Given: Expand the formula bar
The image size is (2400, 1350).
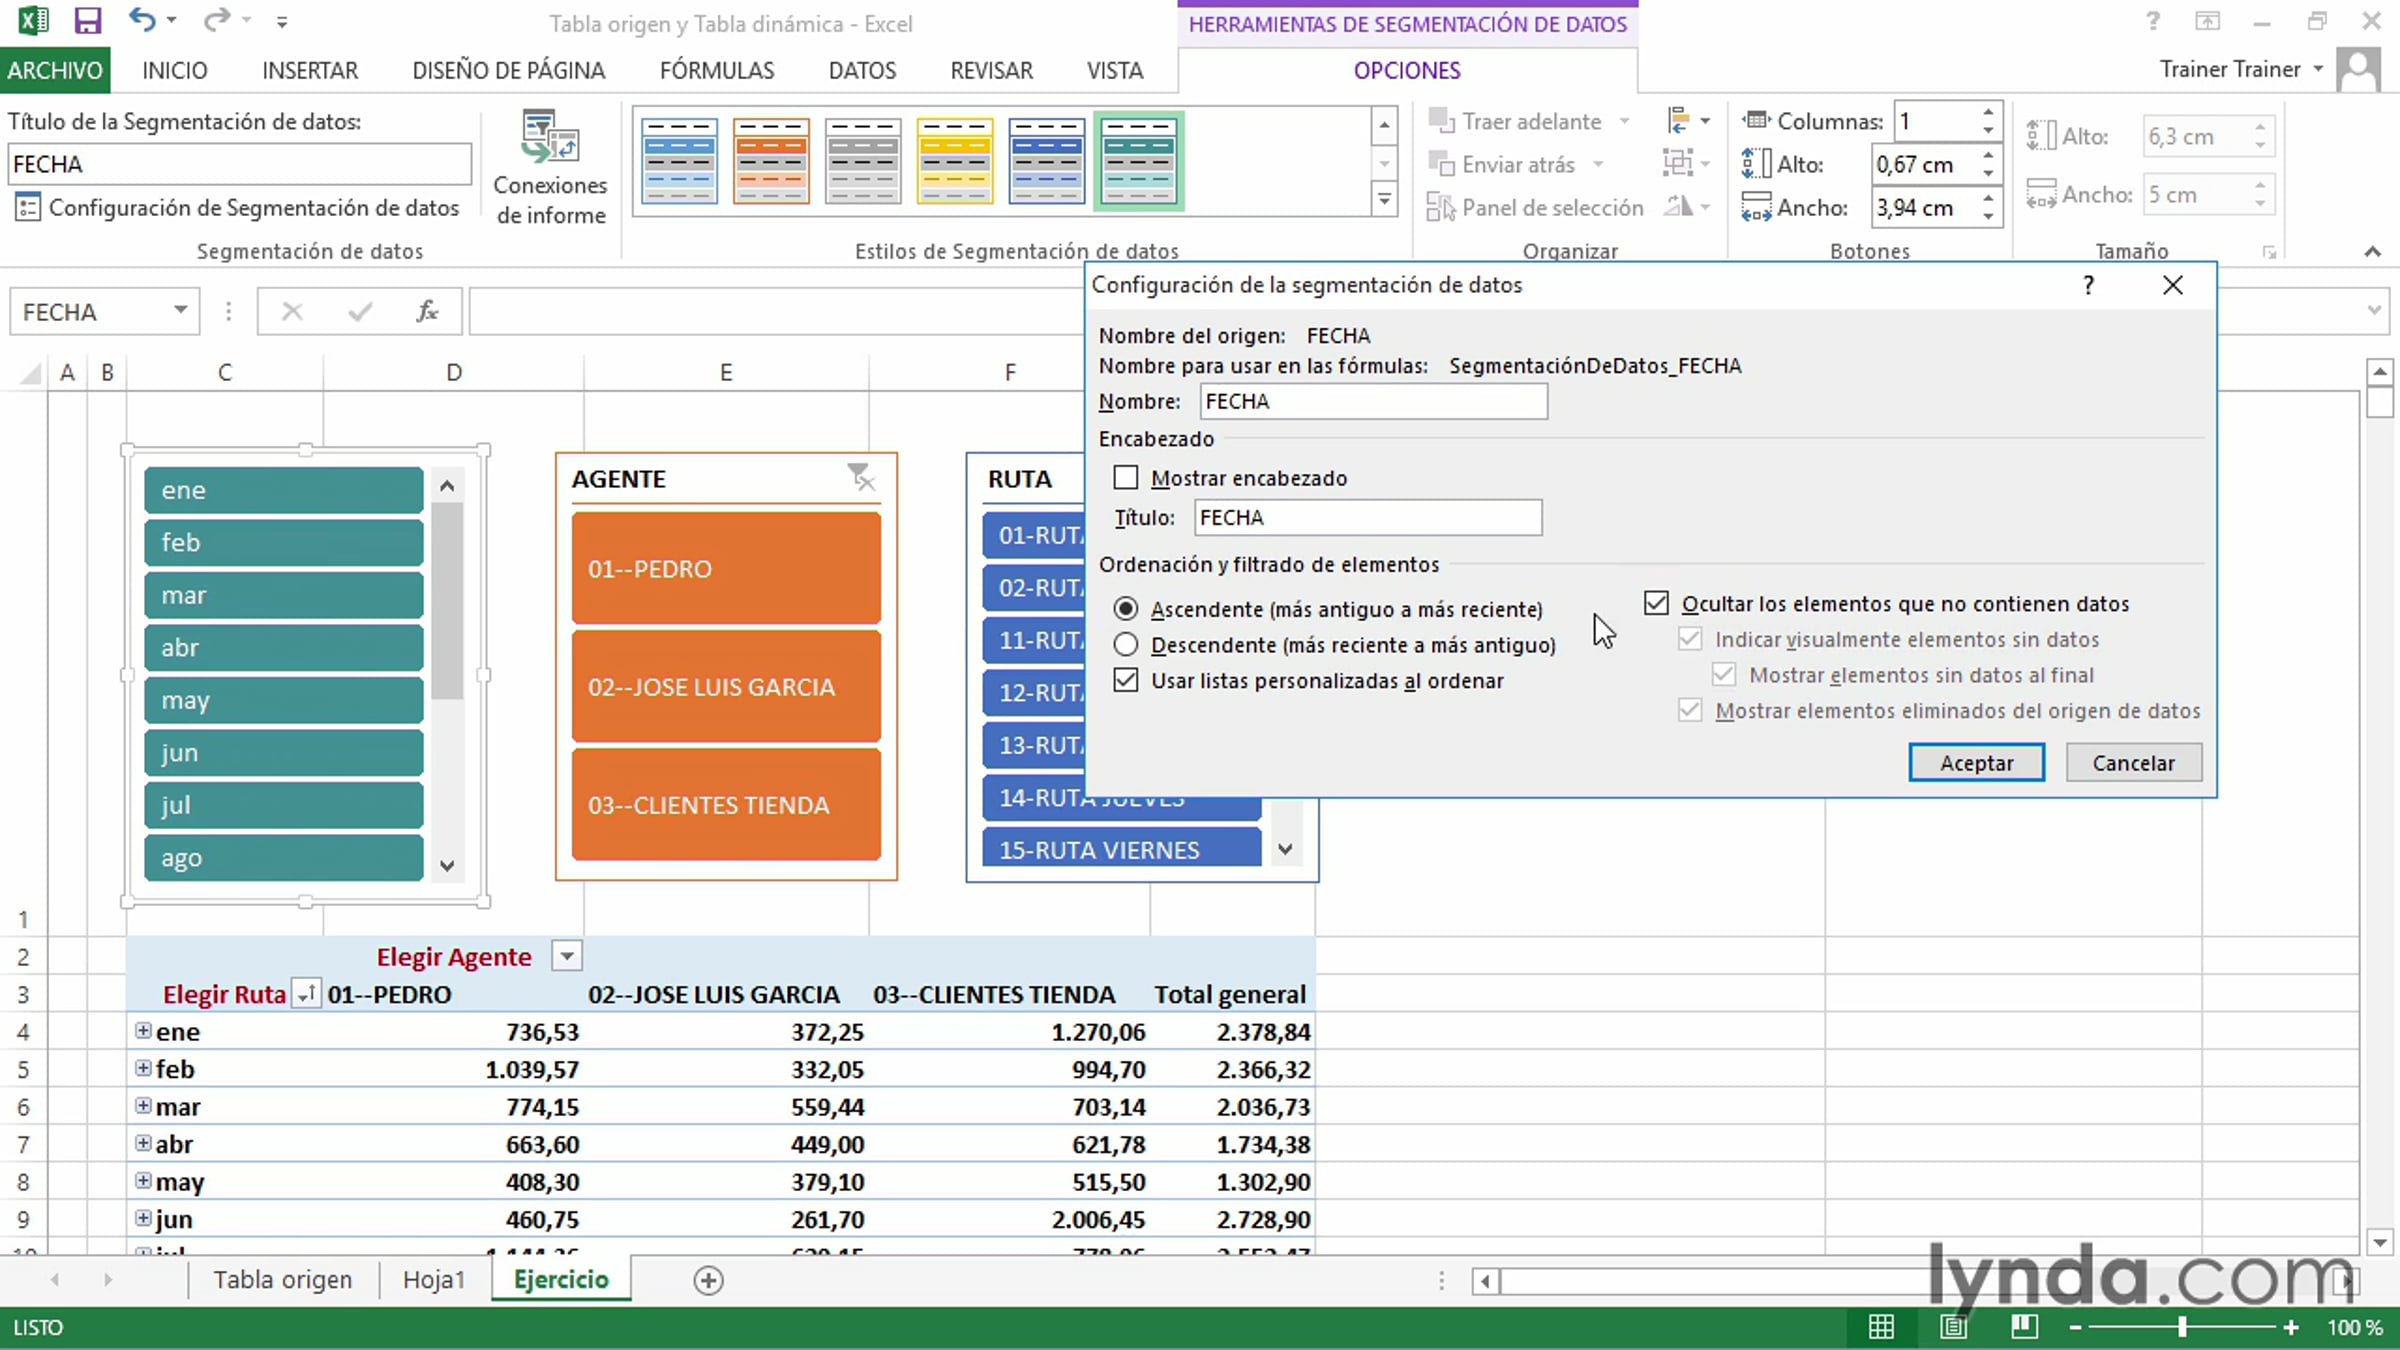Looking at the screenshot, I should 2374,311.
